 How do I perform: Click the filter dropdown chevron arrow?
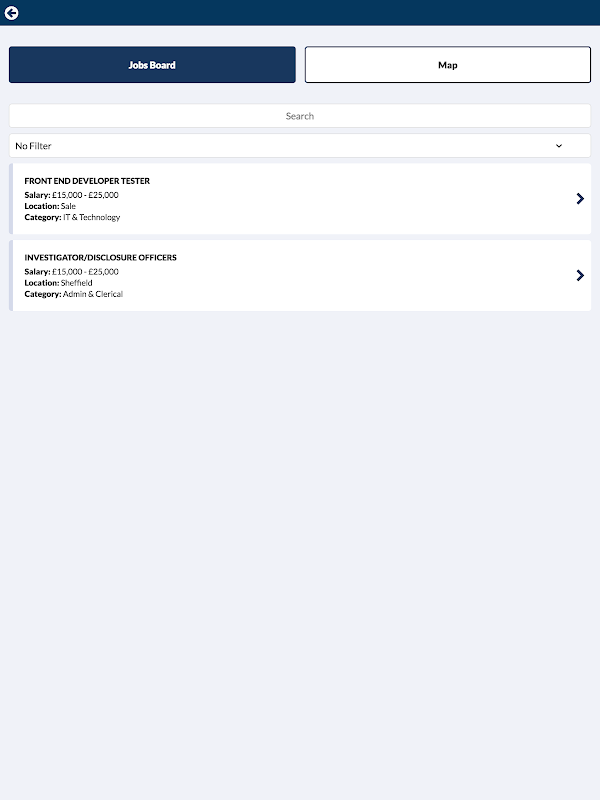(x=559, y=146)
